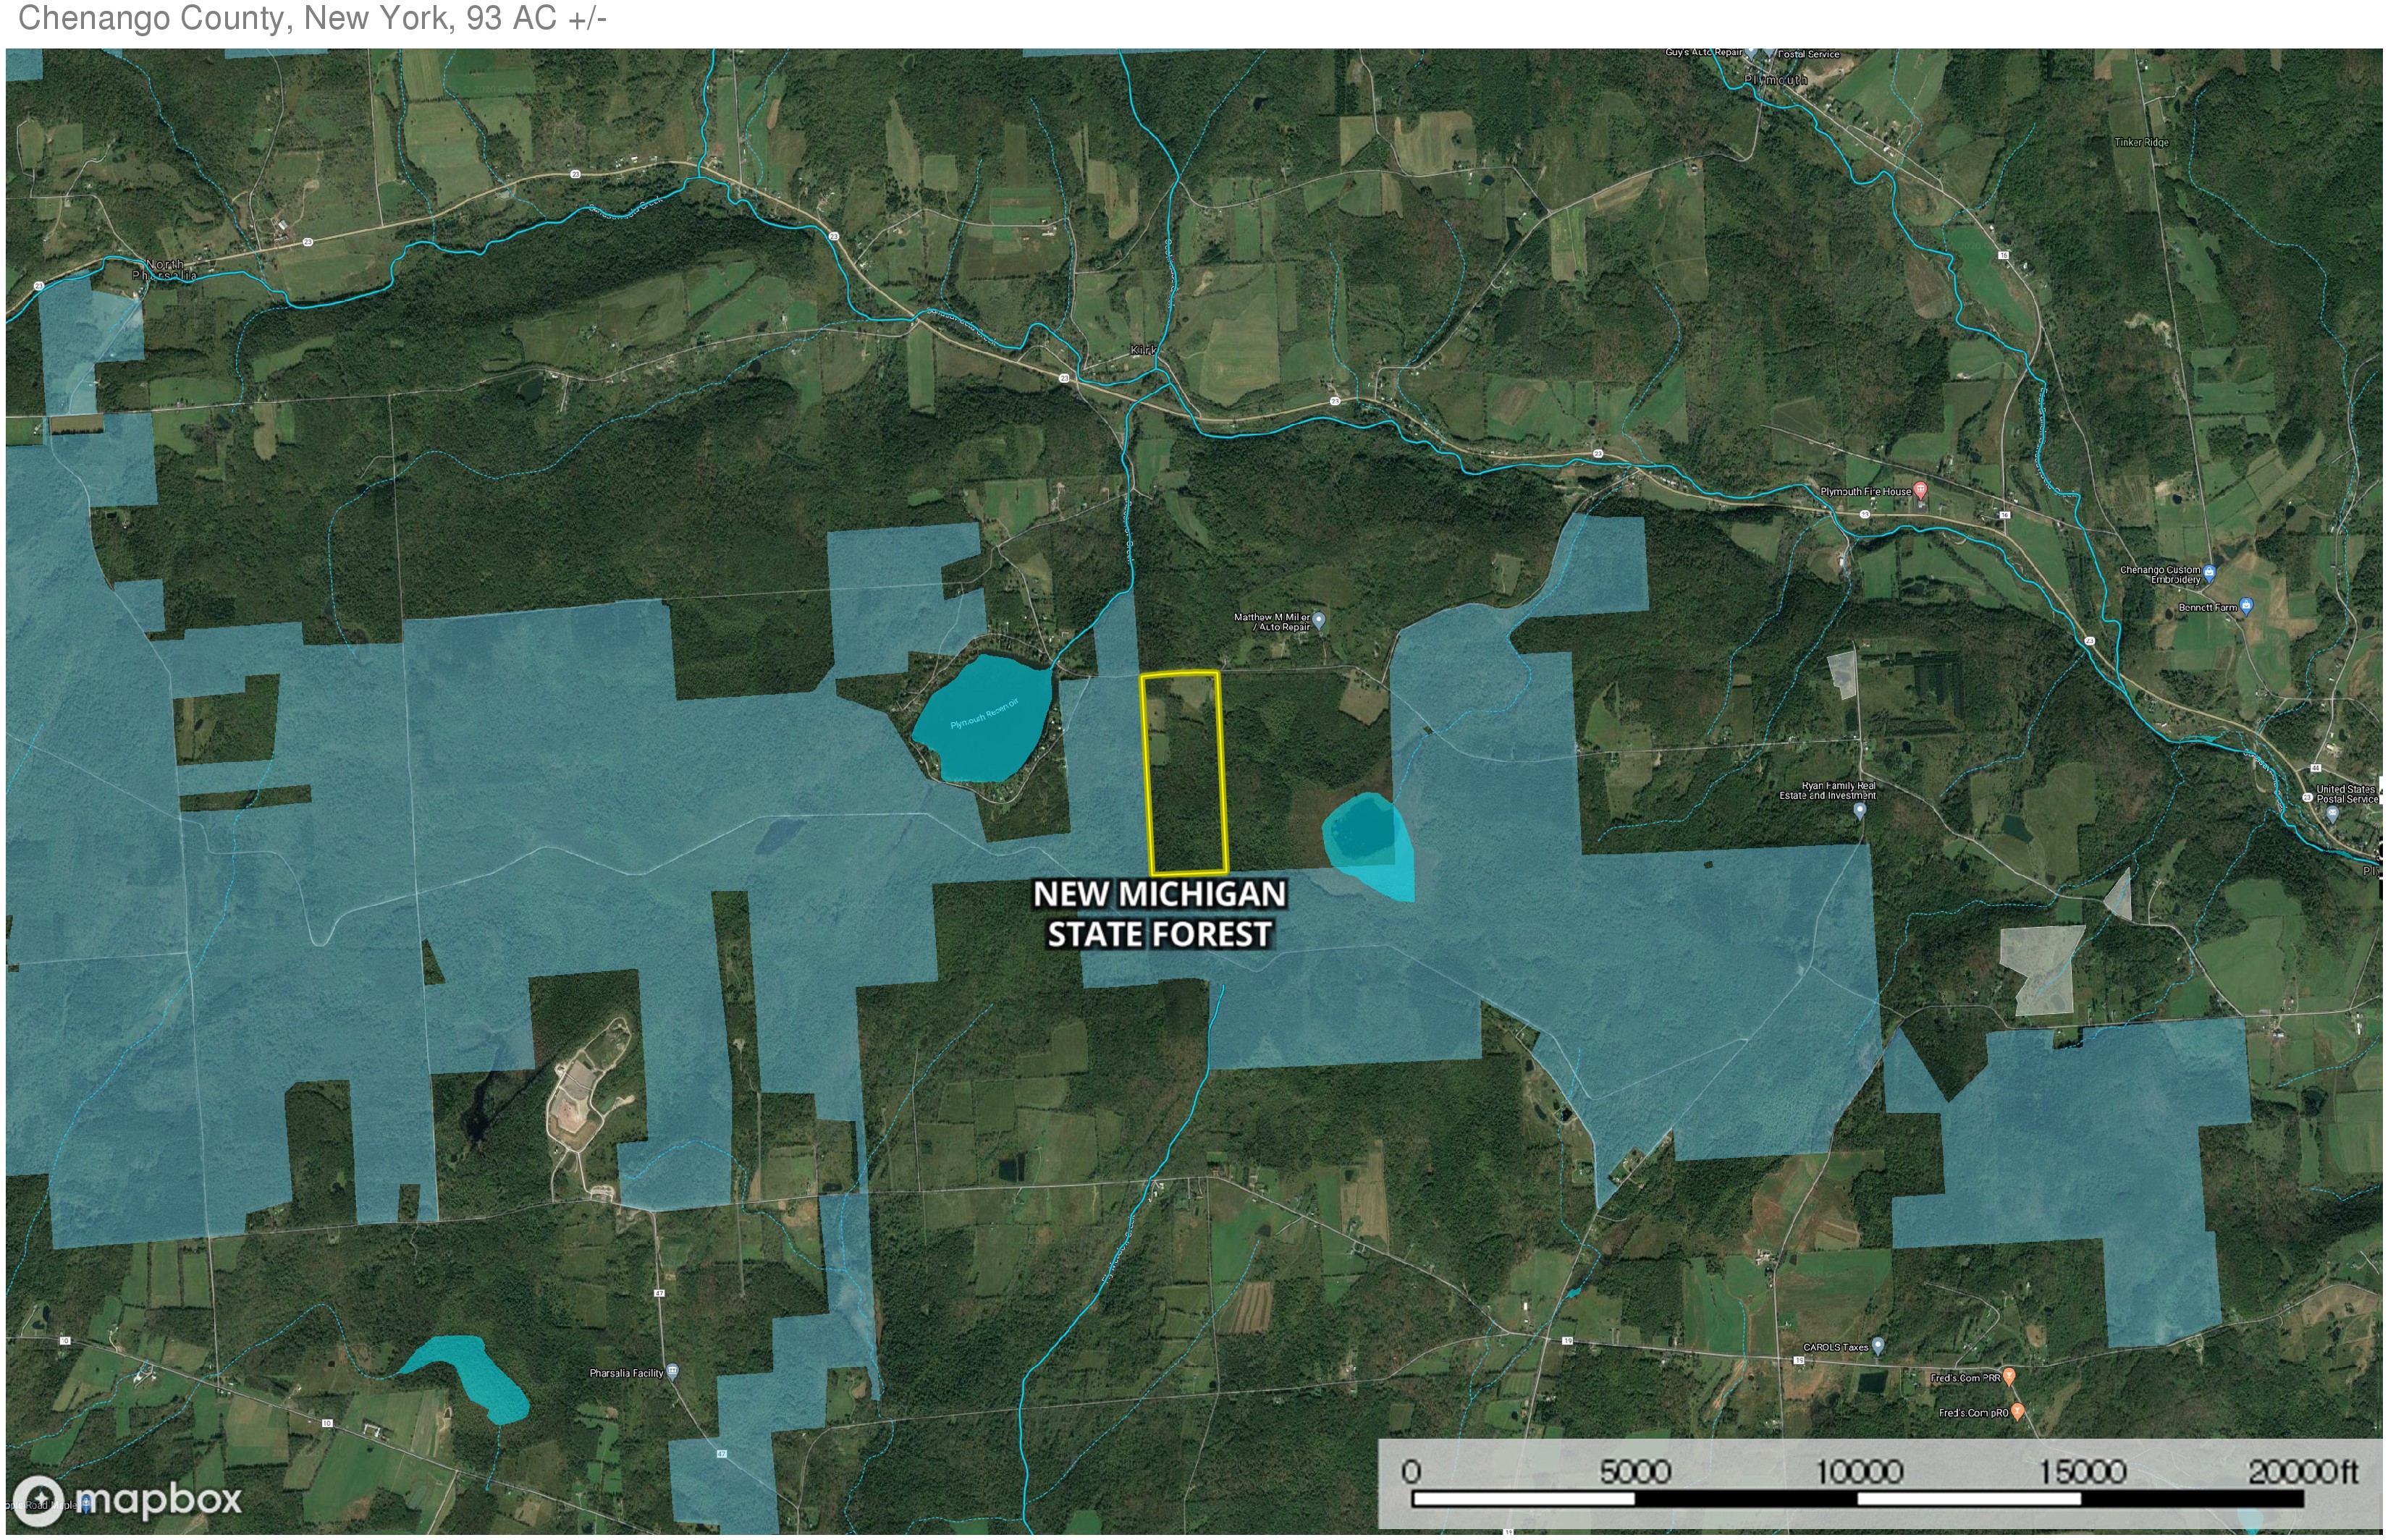Click the Guy's Auto Repair pin
The width and height of the screenshot is (2388, 1540).
pyautogui.click(x=1752, y=53)
